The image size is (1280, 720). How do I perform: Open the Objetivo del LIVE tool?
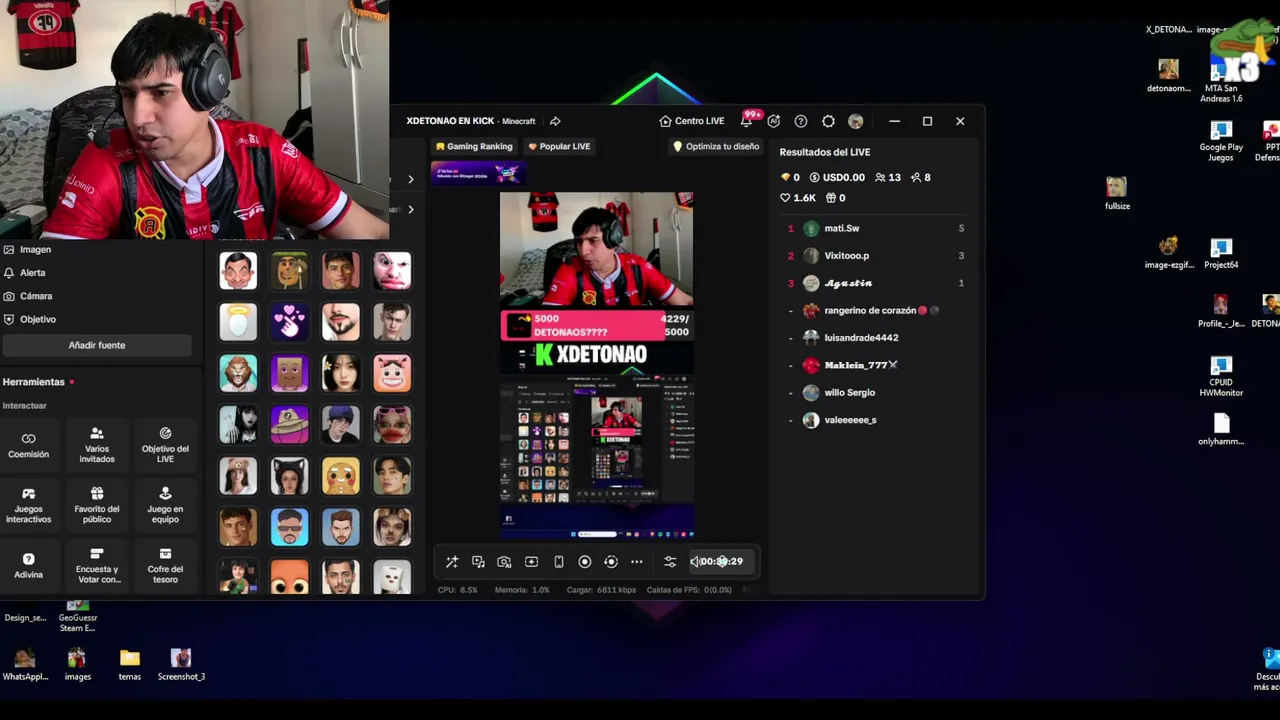point(165,446)
